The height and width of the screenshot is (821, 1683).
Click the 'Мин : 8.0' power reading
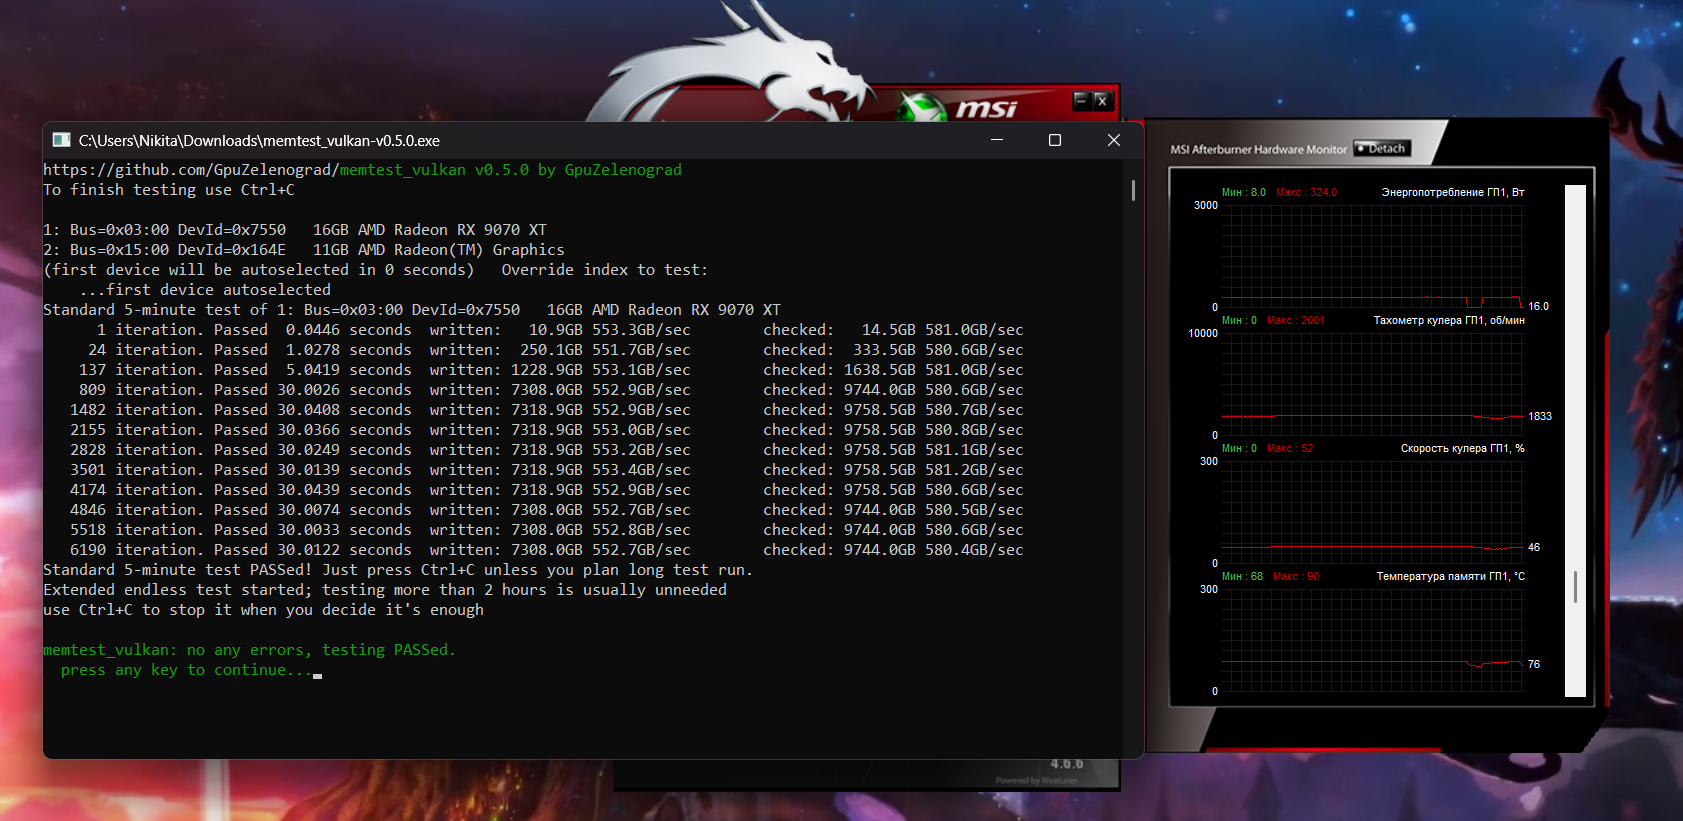(1243, 192)
